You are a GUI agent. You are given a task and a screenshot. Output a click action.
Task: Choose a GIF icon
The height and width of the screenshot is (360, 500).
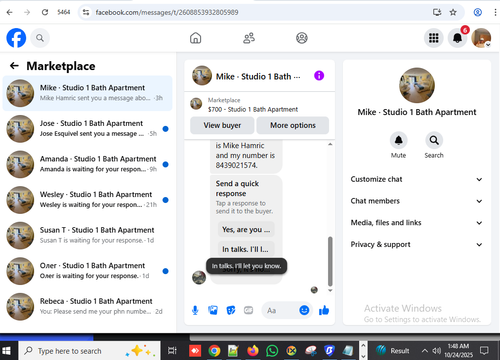(248, 311)
